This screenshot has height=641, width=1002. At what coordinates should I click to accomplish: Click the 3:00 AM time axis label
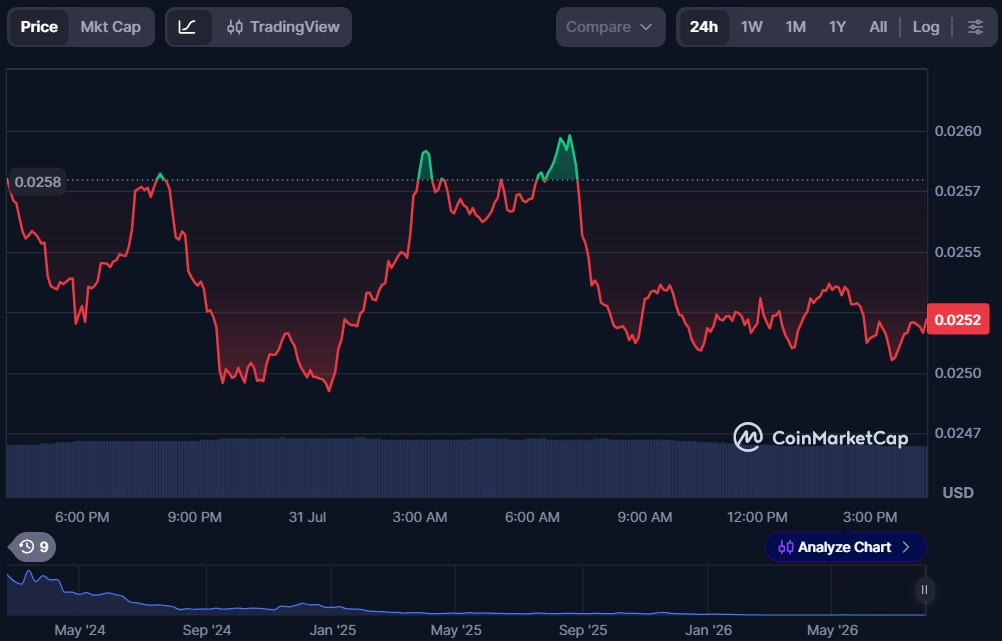420,517
